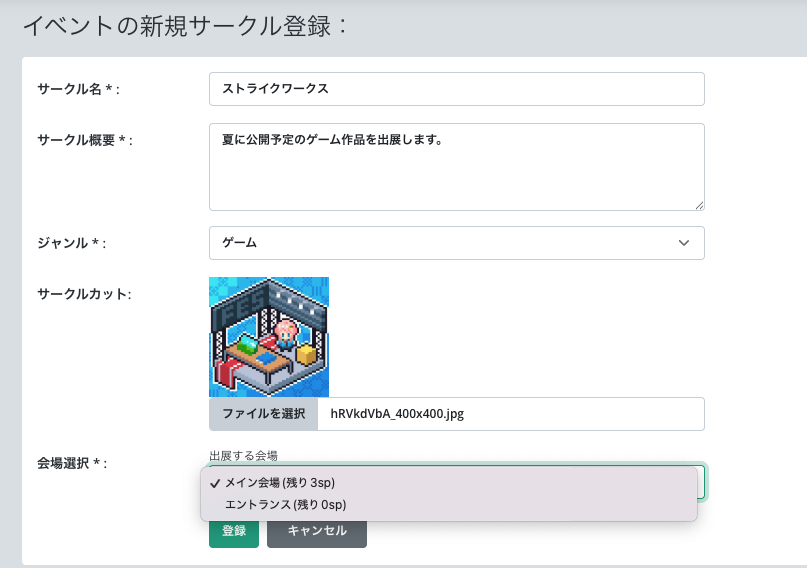Click the ジャンル field label
Viewport: 807px width, 568px height.
[x=71, y=243]
